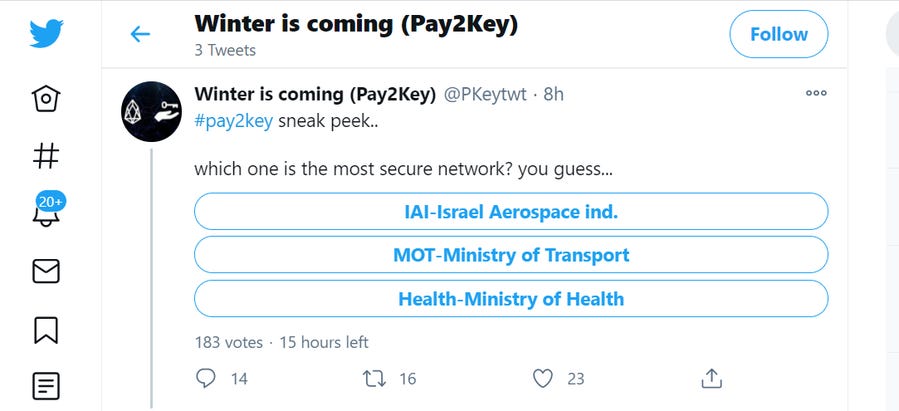Open Lists icon in sidebar
Screen dimensions: 899x411
tap(47, 385)
